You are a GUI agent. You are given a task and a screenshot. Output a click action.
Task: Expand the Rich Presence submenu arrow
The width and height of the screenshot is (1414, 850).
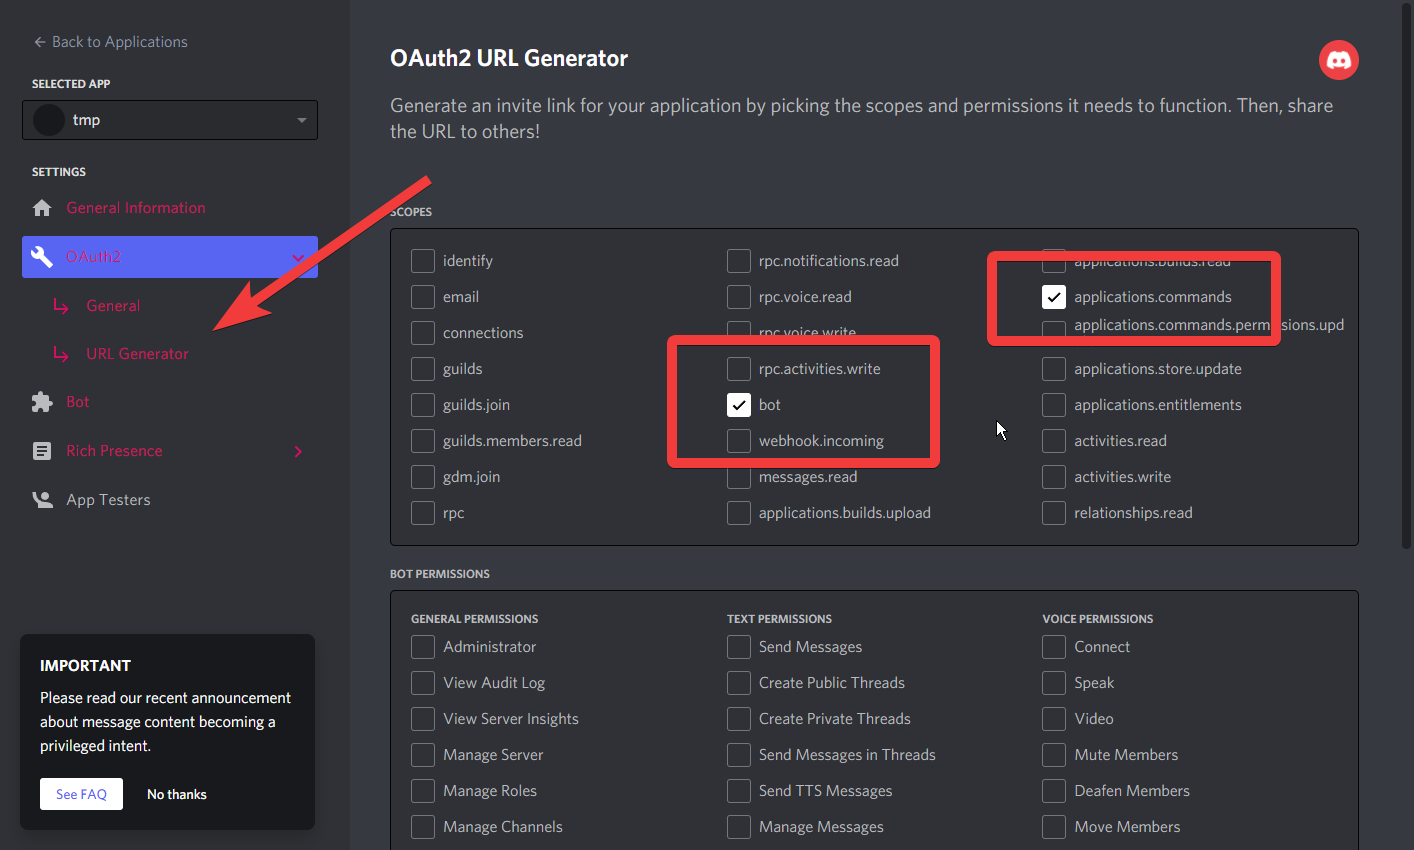click(298, 452)
